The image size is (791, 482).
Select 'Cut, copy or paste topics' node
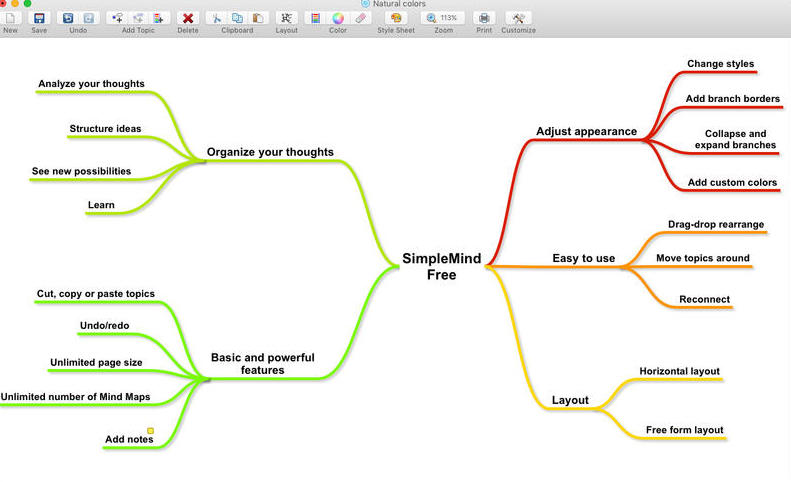pyautogui.click(x=96, y=294)
